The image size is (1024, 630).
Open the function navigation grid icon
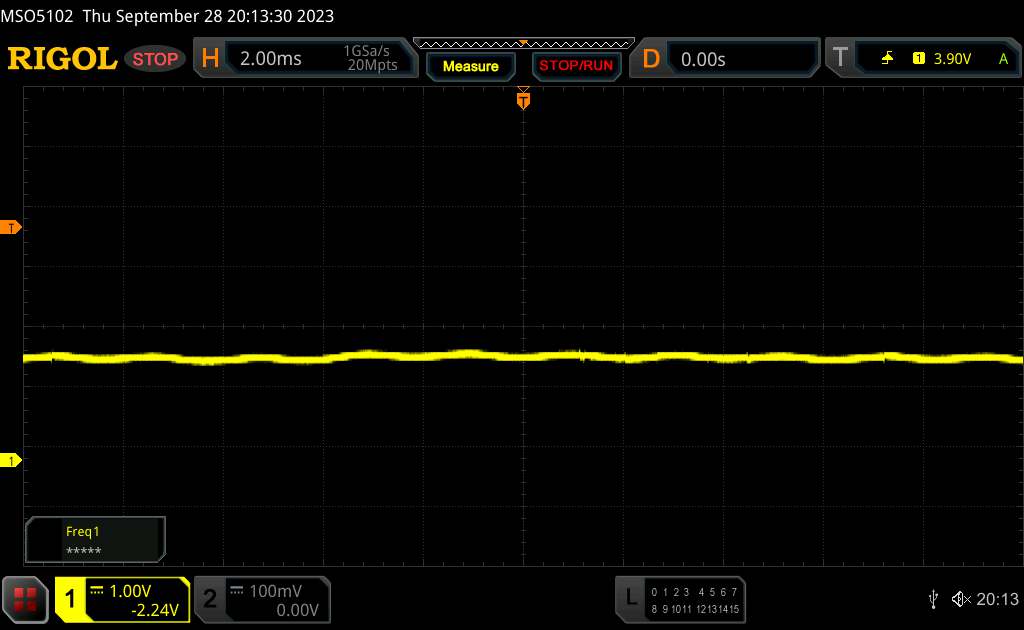(26, 599)
